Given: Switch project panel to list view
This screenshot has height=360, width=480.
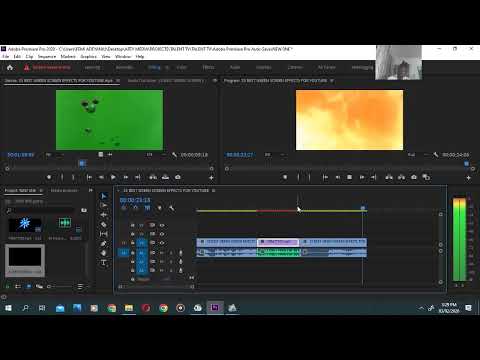Looking at the screenshot, I should [x=18, y=286].
